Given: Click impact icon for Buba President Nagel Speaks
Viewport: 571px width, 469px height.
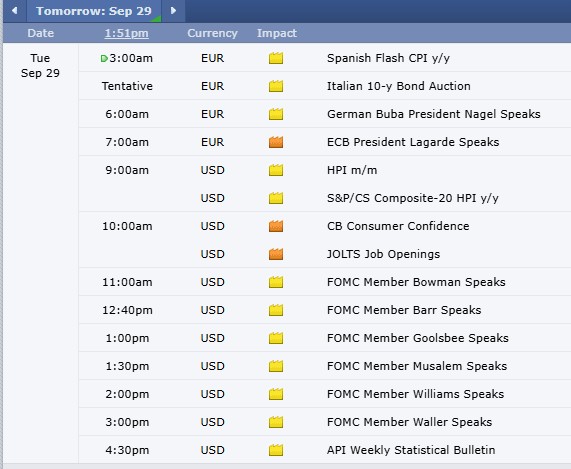Looking at the screenshot, I should [x=276, y=114].
